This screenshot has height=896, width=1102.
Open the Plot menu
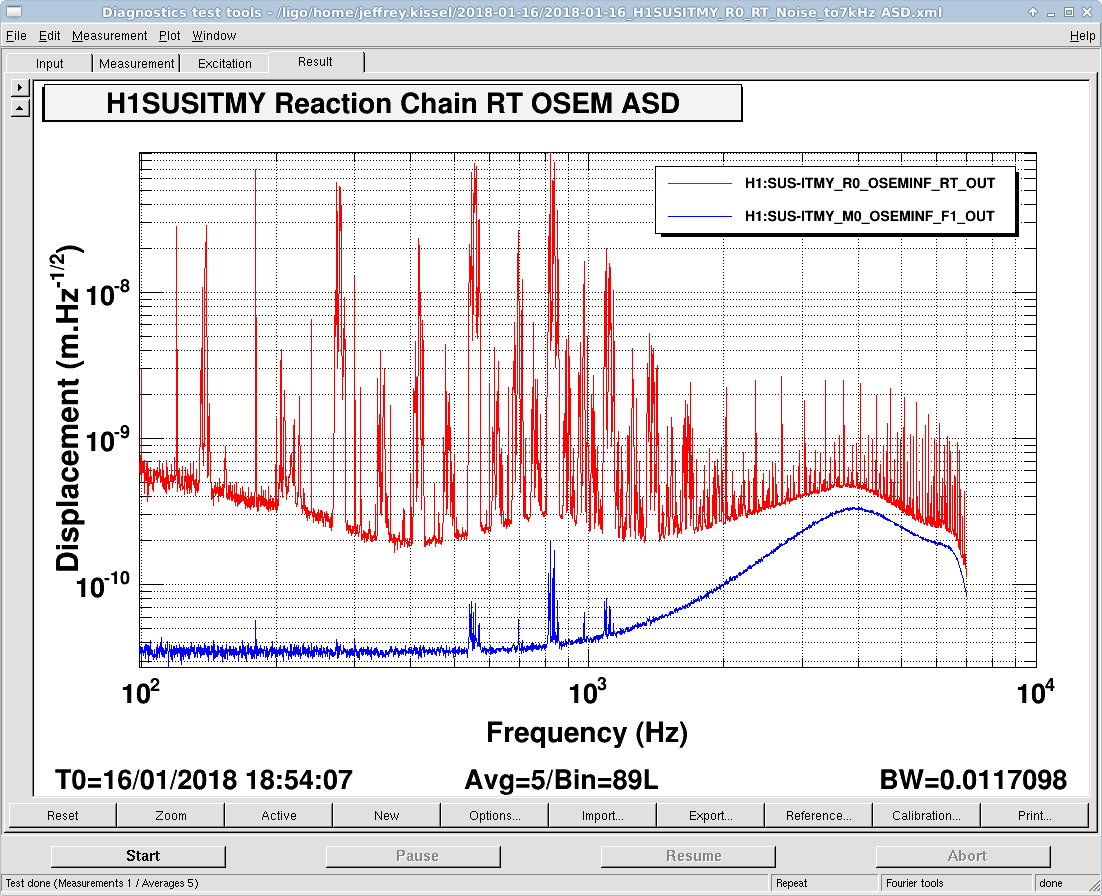point(169,36)
